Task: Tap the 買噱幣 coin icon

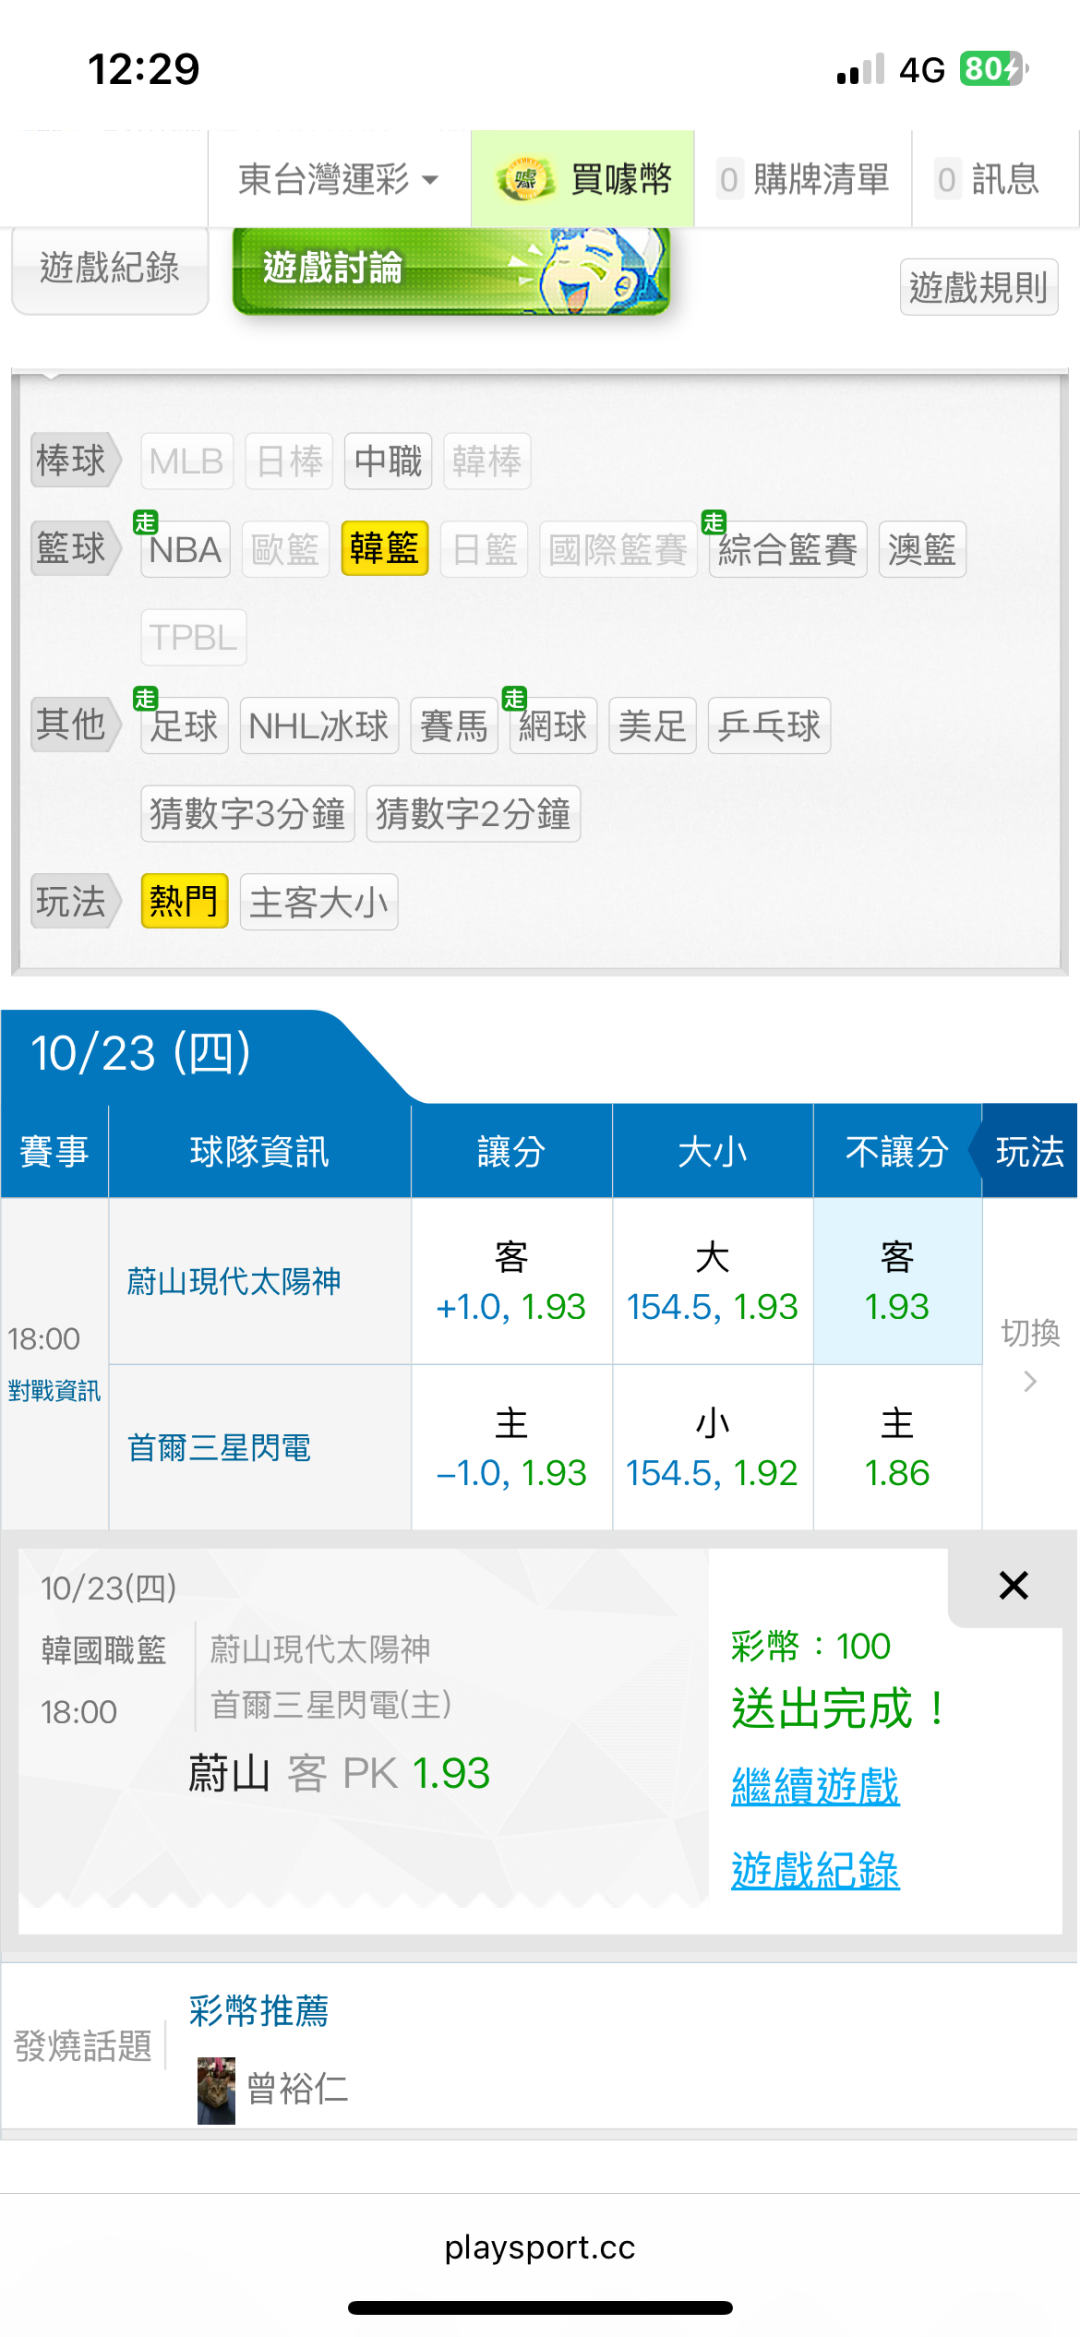Action: pyautogui.click(x=525, y=180)
